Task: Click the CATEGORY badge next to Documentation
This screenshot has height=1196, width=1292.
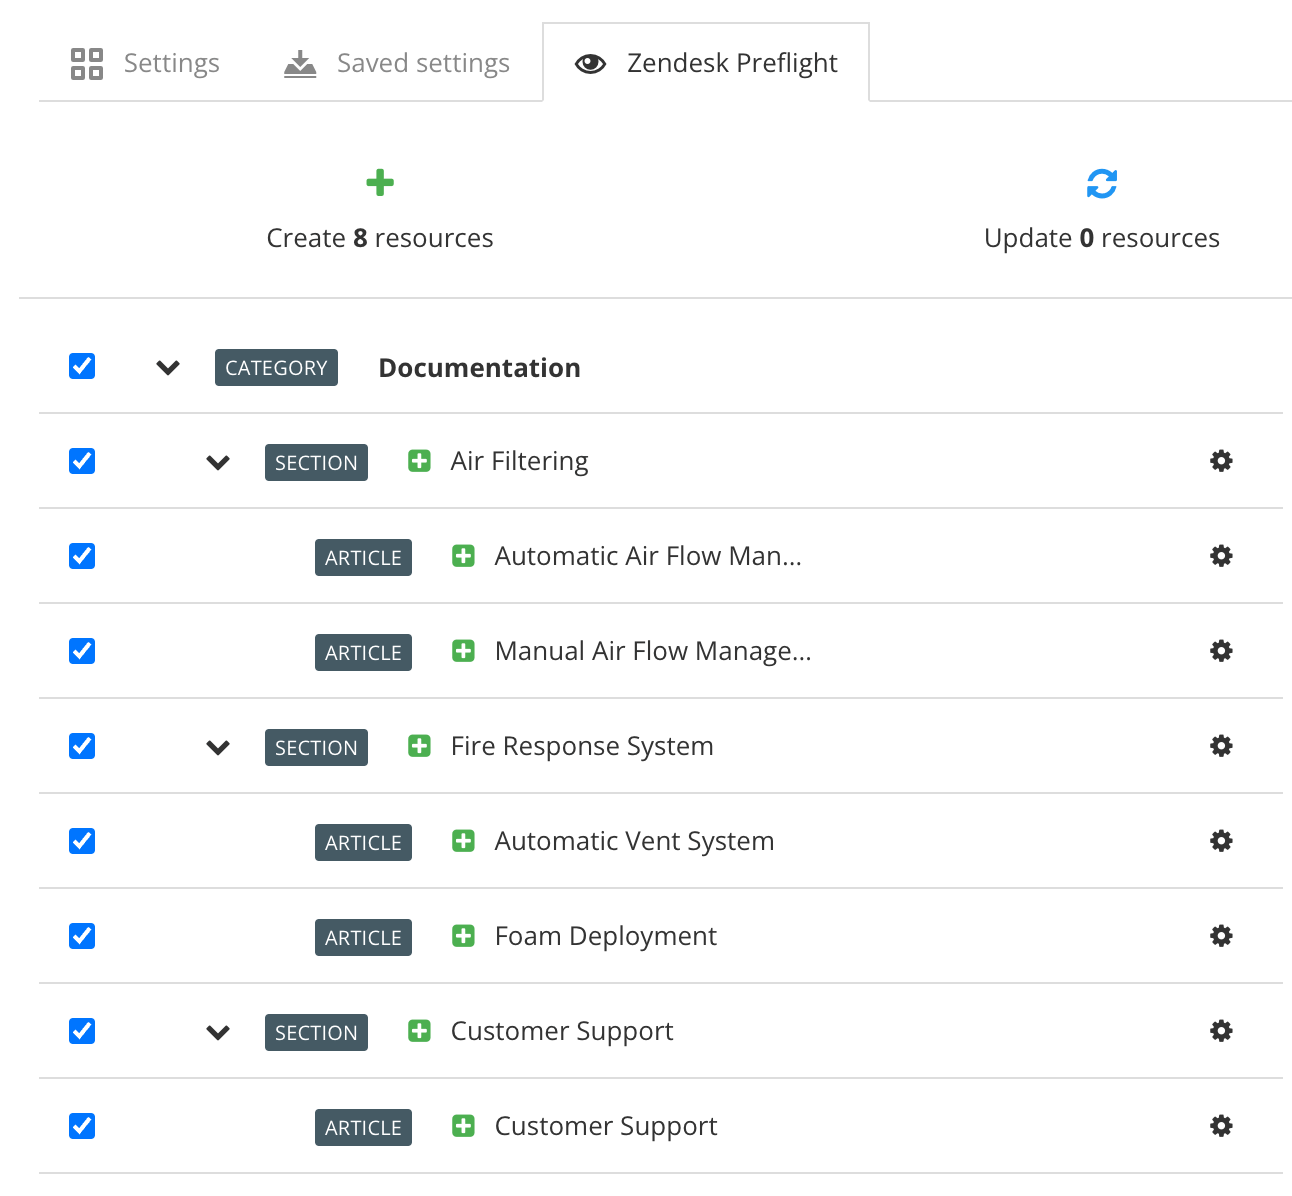Action: coord(276,367)
